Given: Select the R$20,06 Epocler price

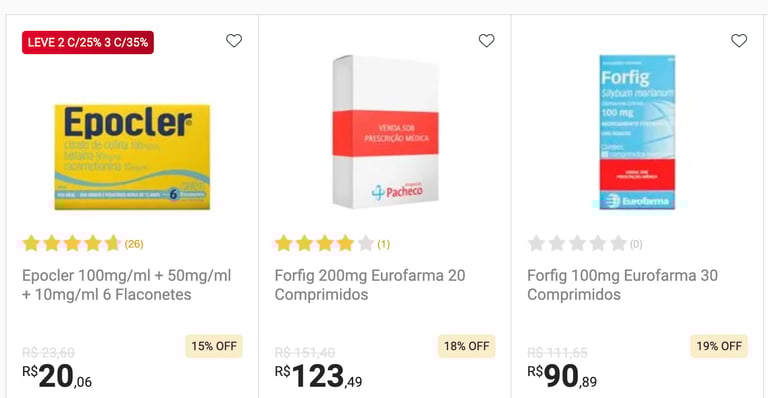Looking at the screenshot, I should coord(57,376).
